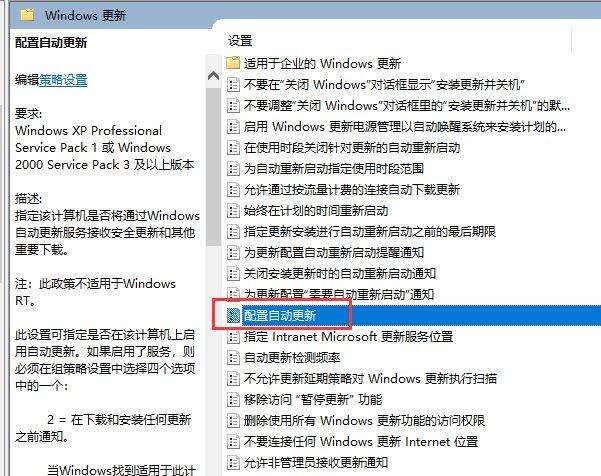The image size is (601, 476).
Task: Click policy icon next to 自动更新检测频率
Action: click(233, 358)
